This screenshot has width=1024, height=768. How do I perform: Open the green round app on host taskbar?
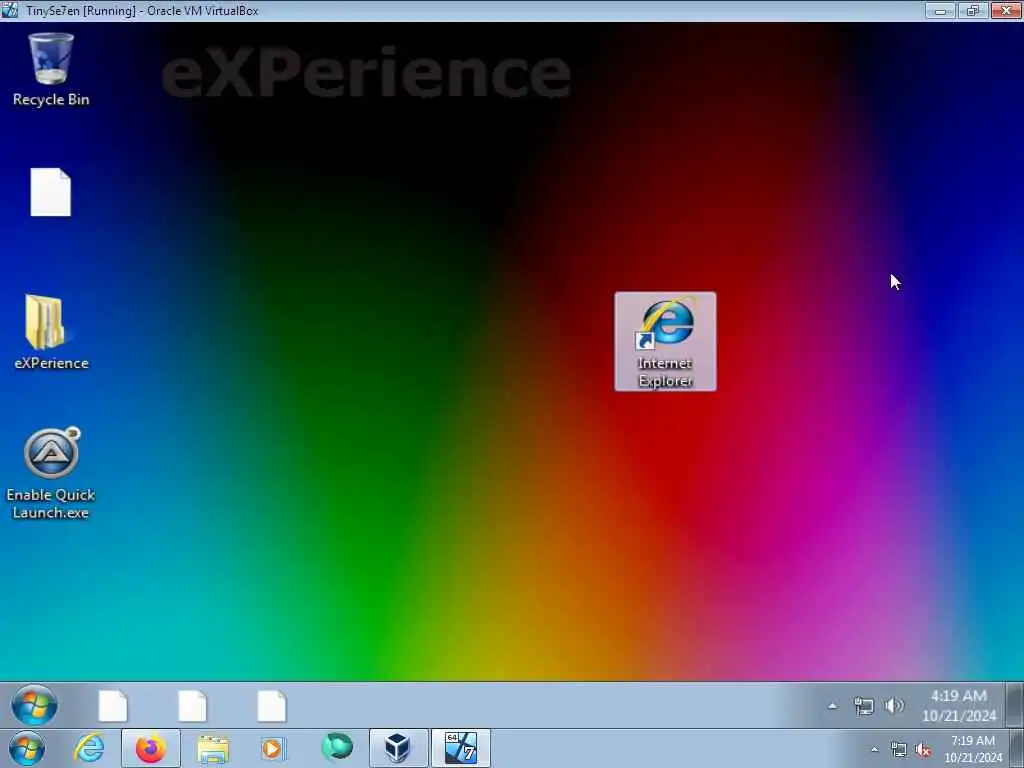tap(337, 747)
